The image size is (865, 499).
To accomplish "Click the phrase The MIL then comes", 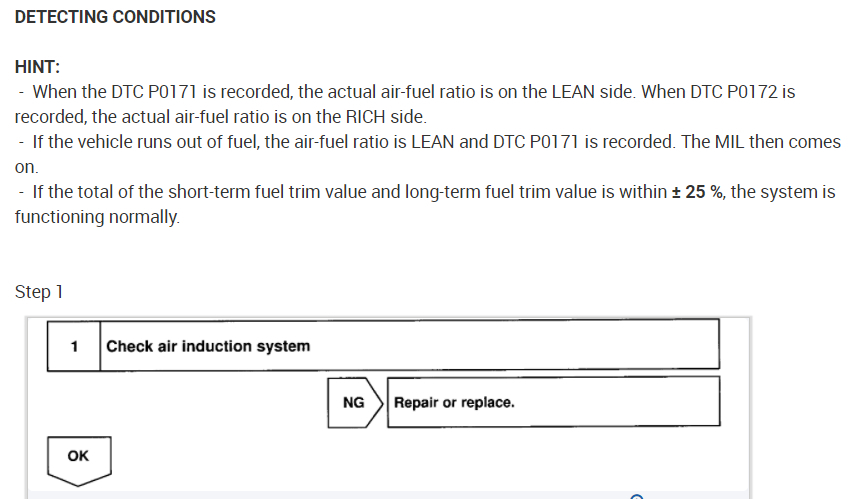I will coord(760,142).
